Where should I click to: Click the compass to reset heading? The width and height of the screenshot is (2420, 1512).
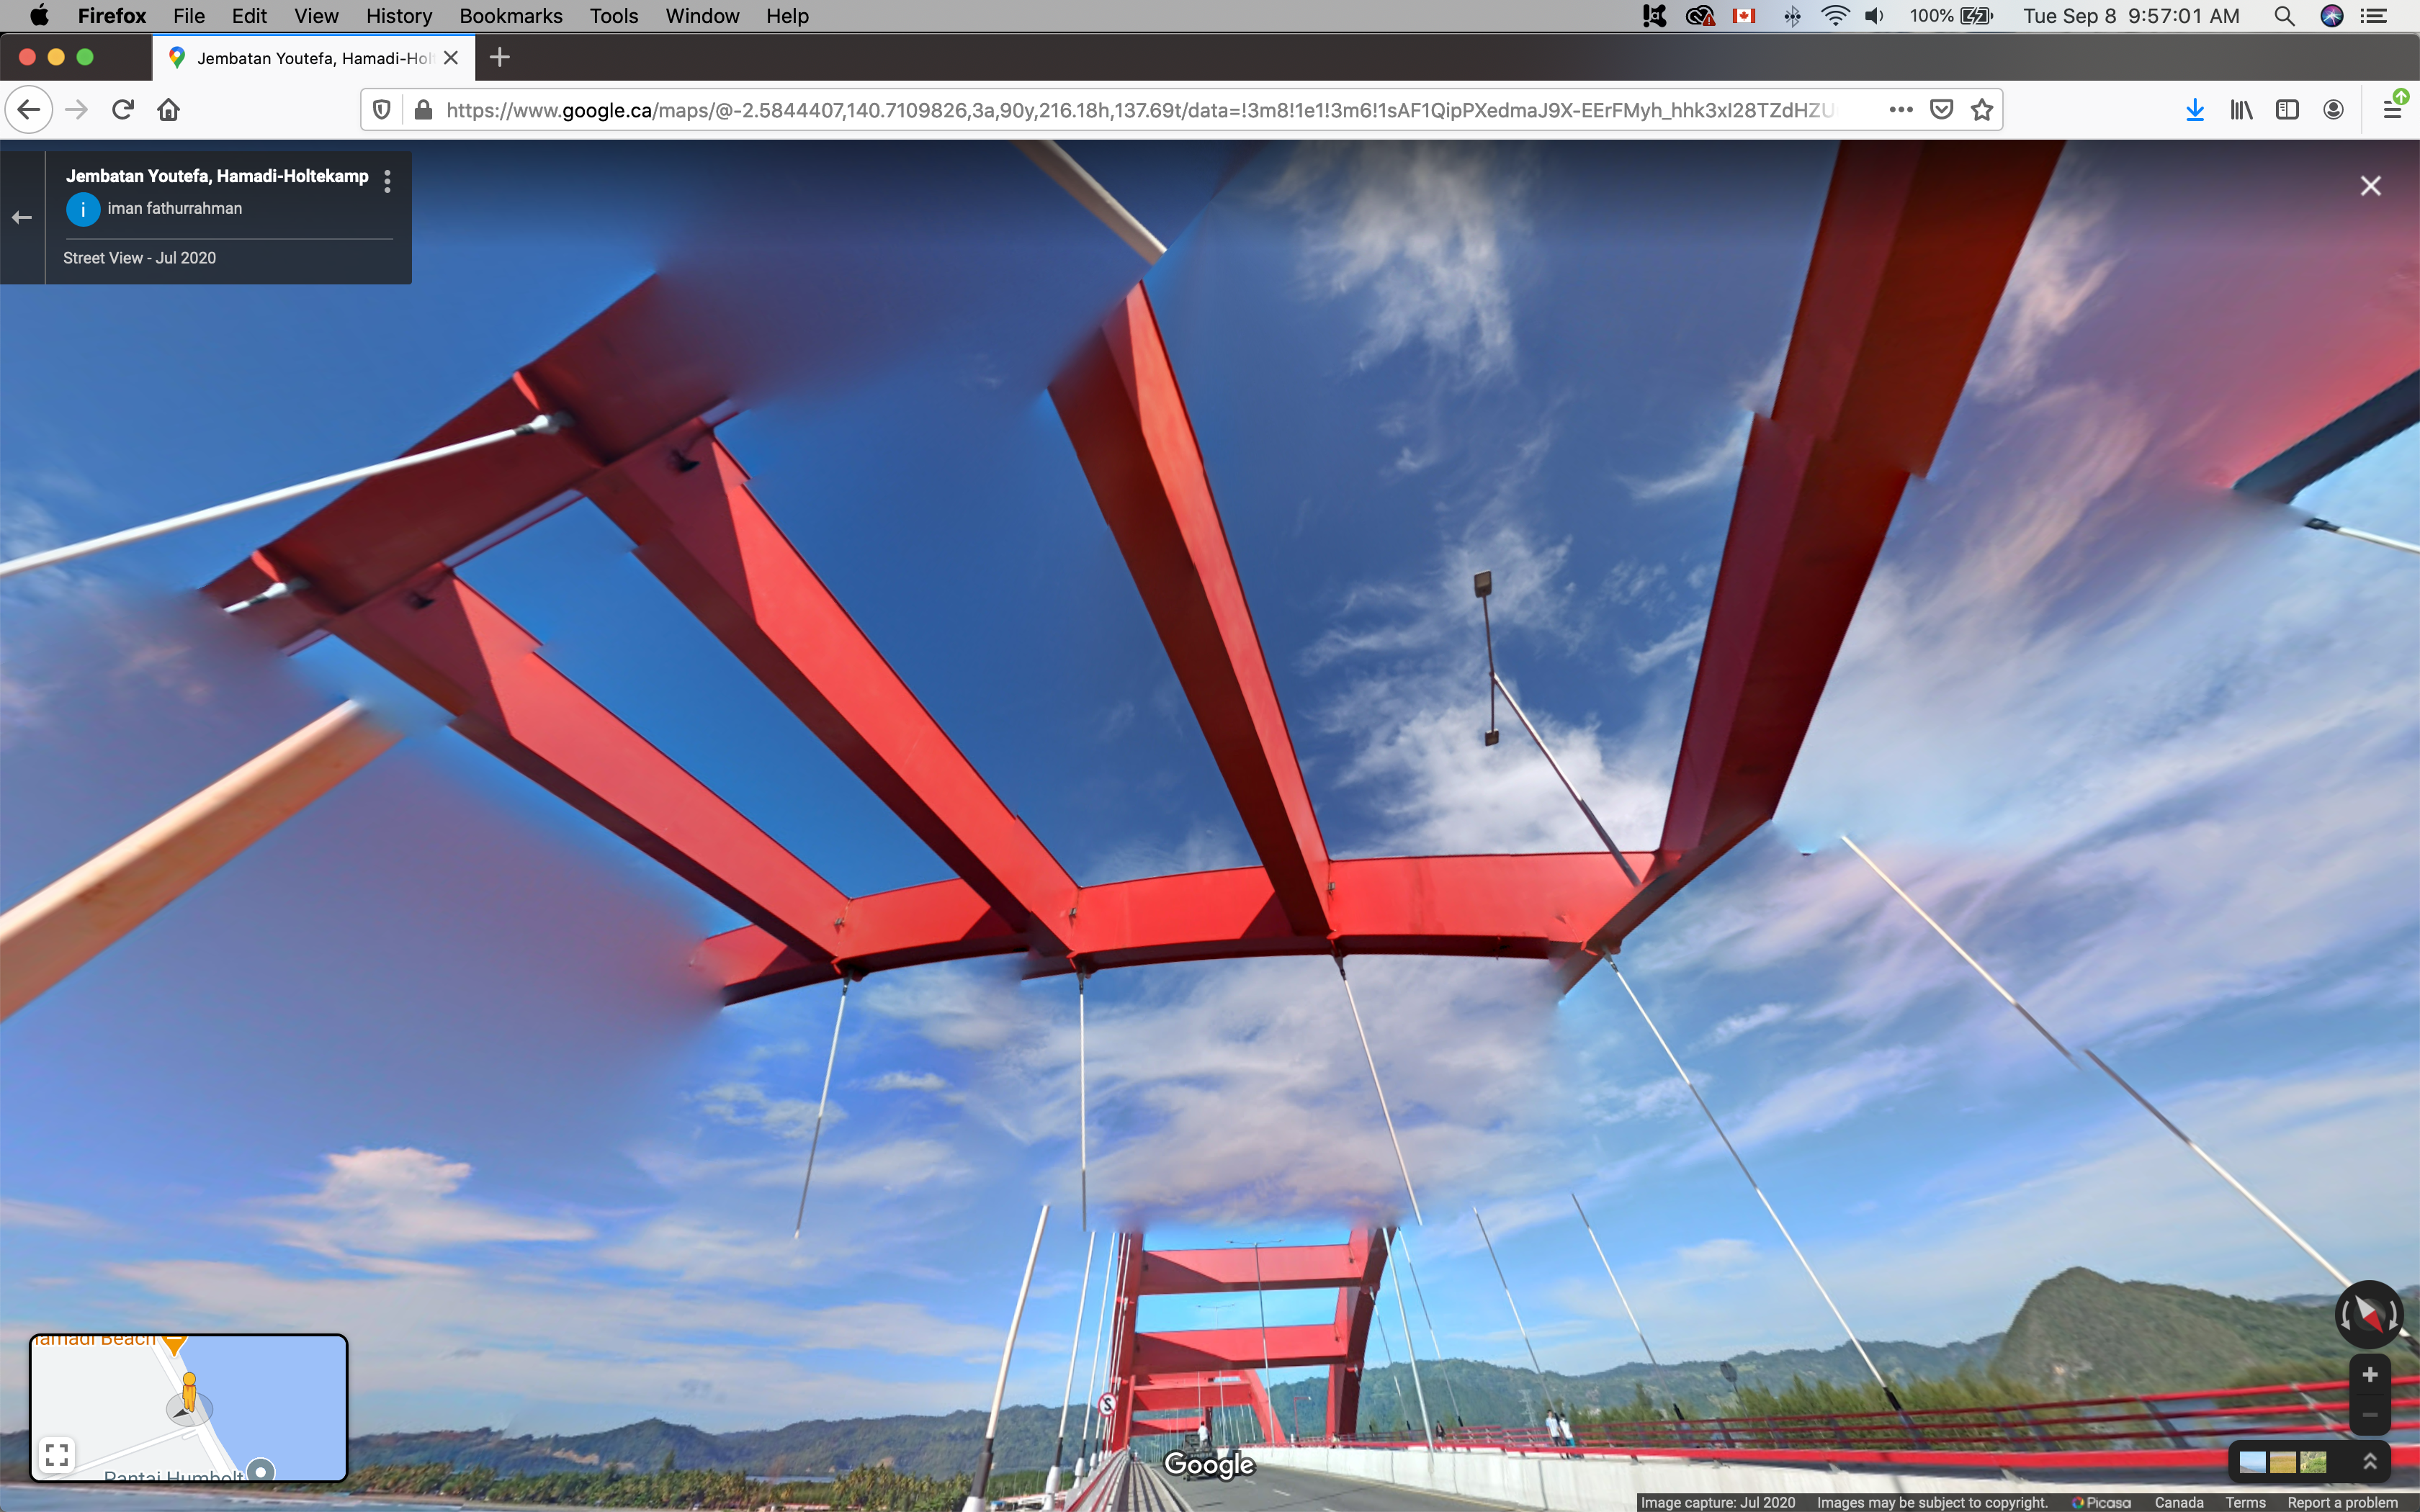[2368, 1314]
